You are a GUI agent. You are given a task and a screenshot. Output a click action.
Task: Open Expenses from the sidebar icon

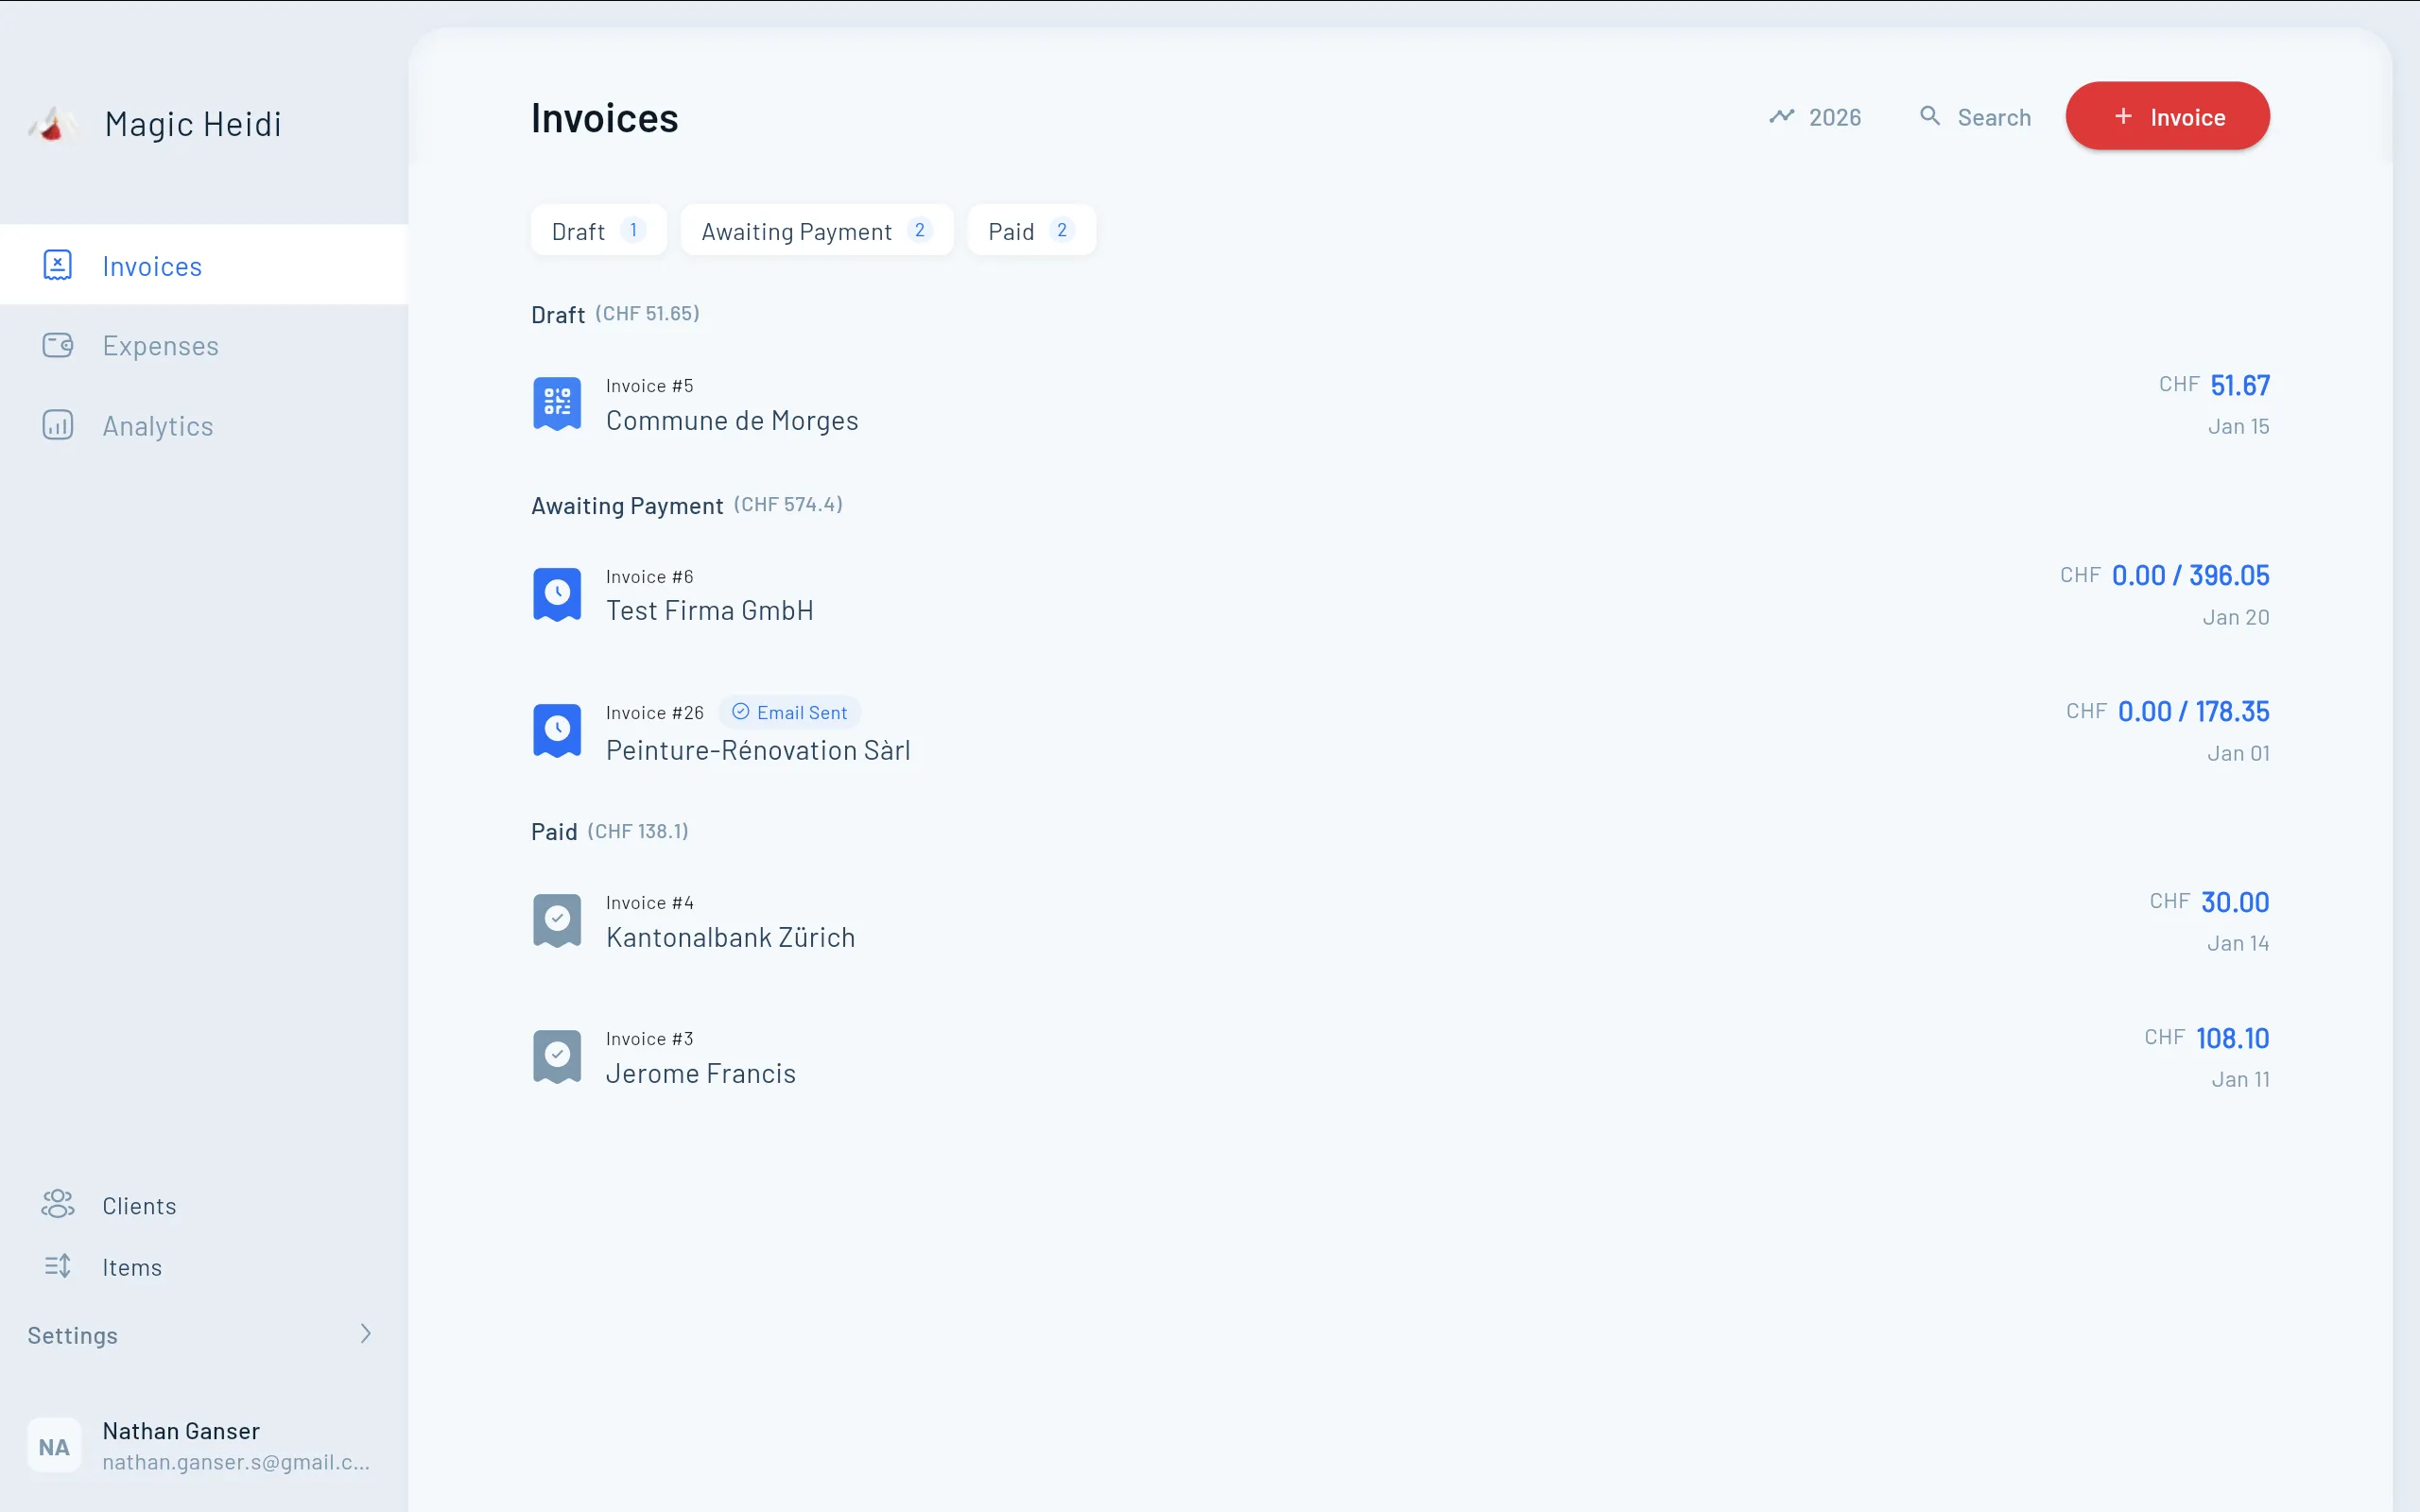pyautogui.click(x=57, y=345)
